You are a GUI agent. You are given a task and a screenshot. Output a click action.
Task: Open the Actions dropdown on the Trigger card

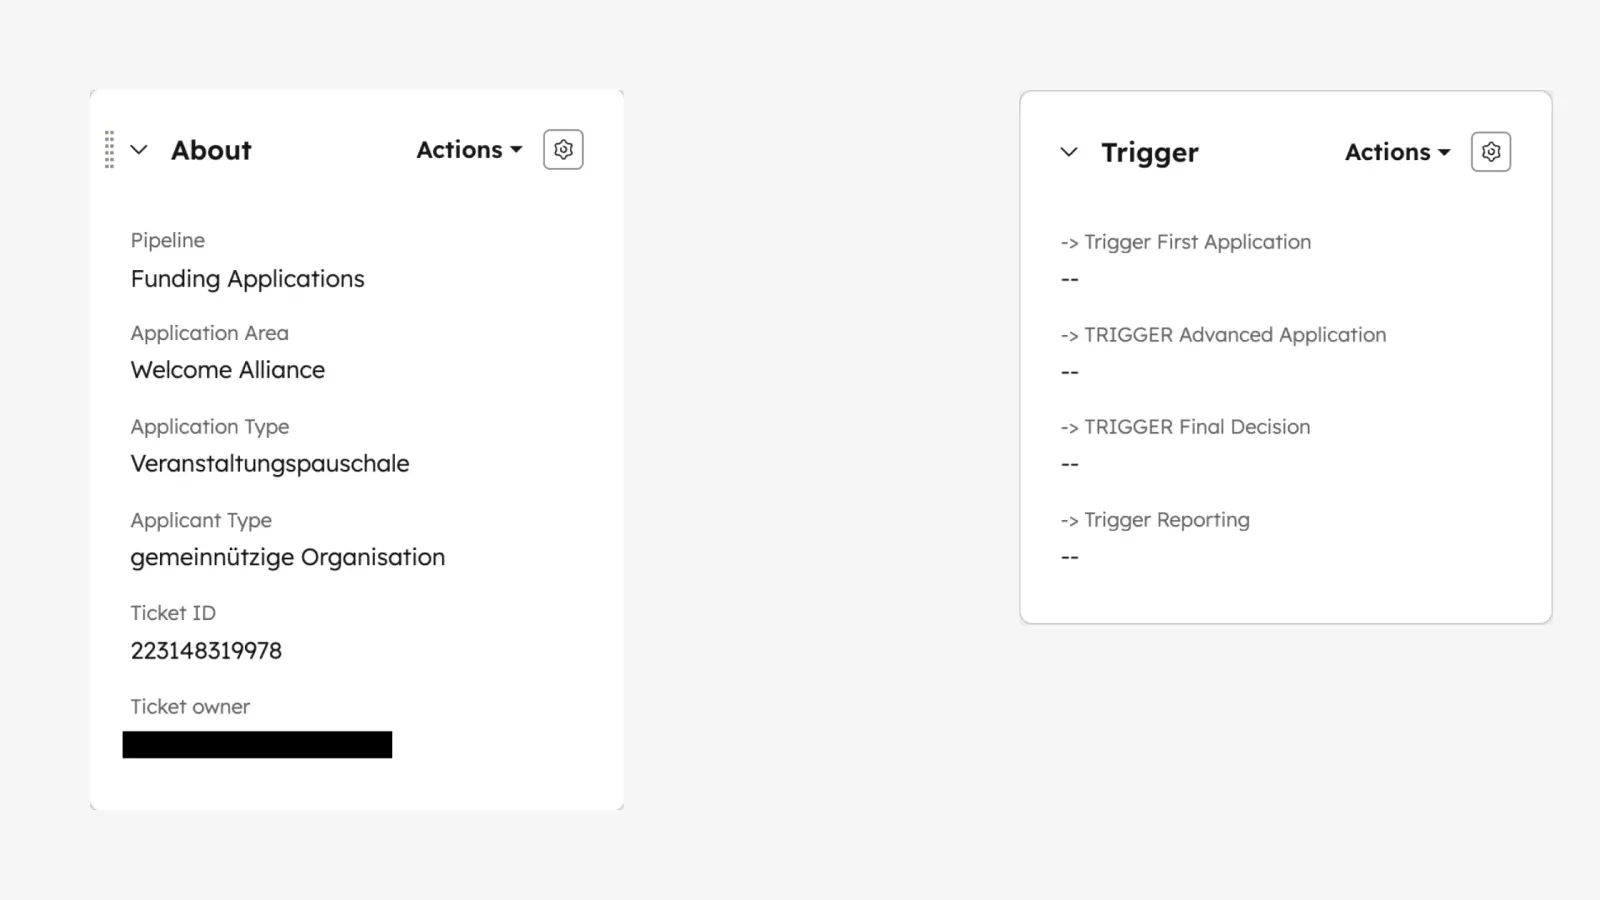click(x=1389, y=152)
